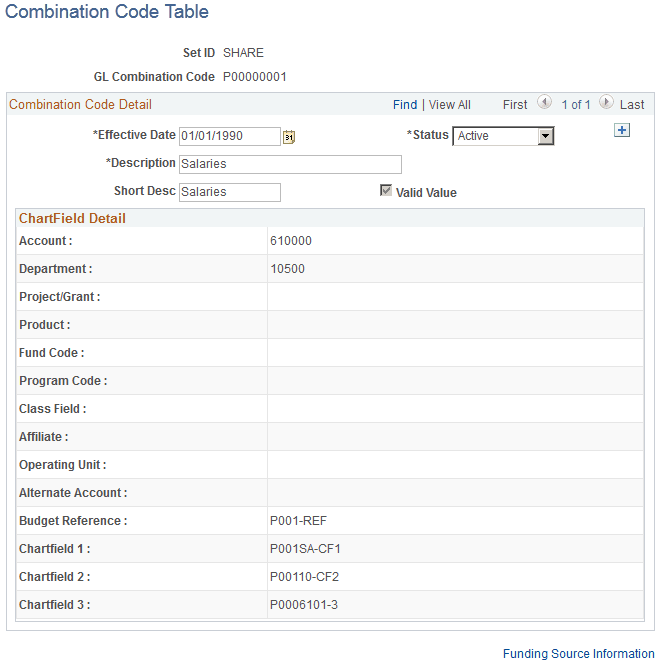666x671 pixels.
Task: Click GL Combination Code value P00000001
Action: coord(255,77)
